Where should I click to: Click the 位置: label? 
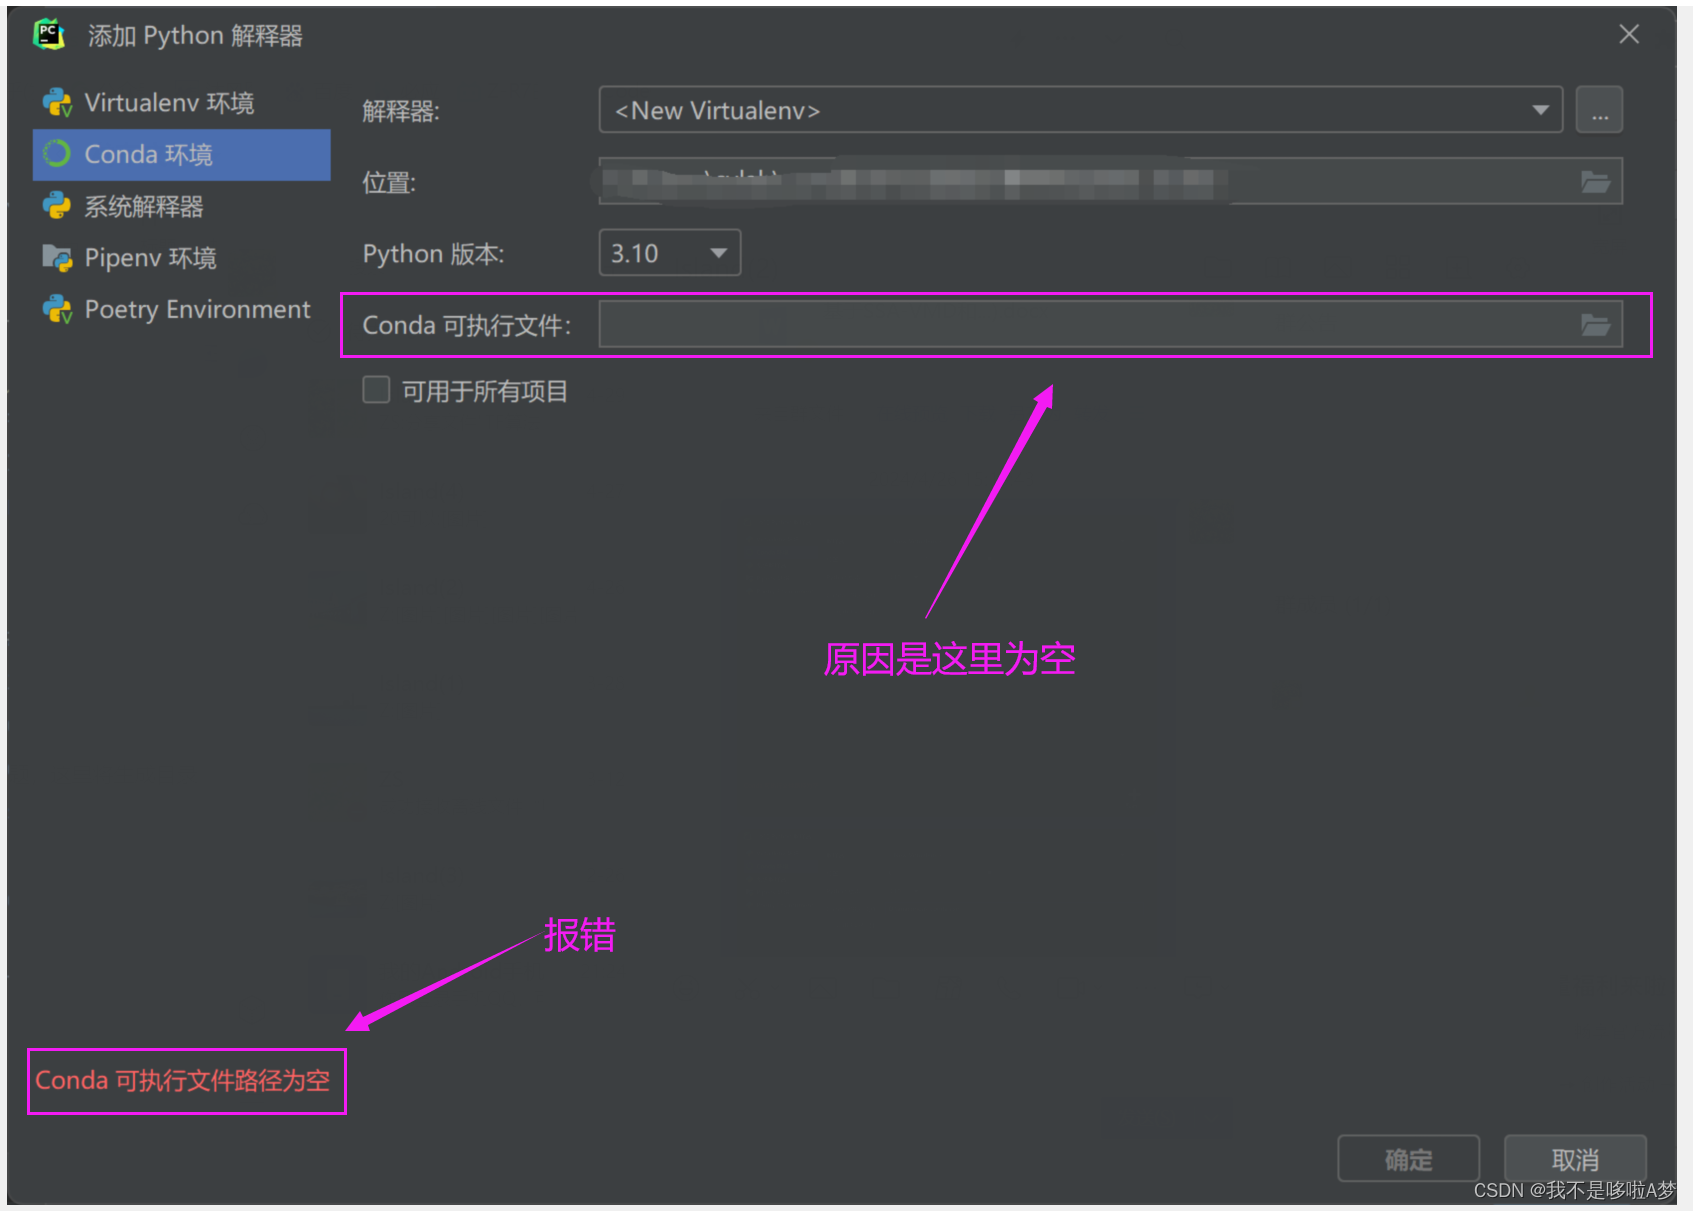coord(388,183)
